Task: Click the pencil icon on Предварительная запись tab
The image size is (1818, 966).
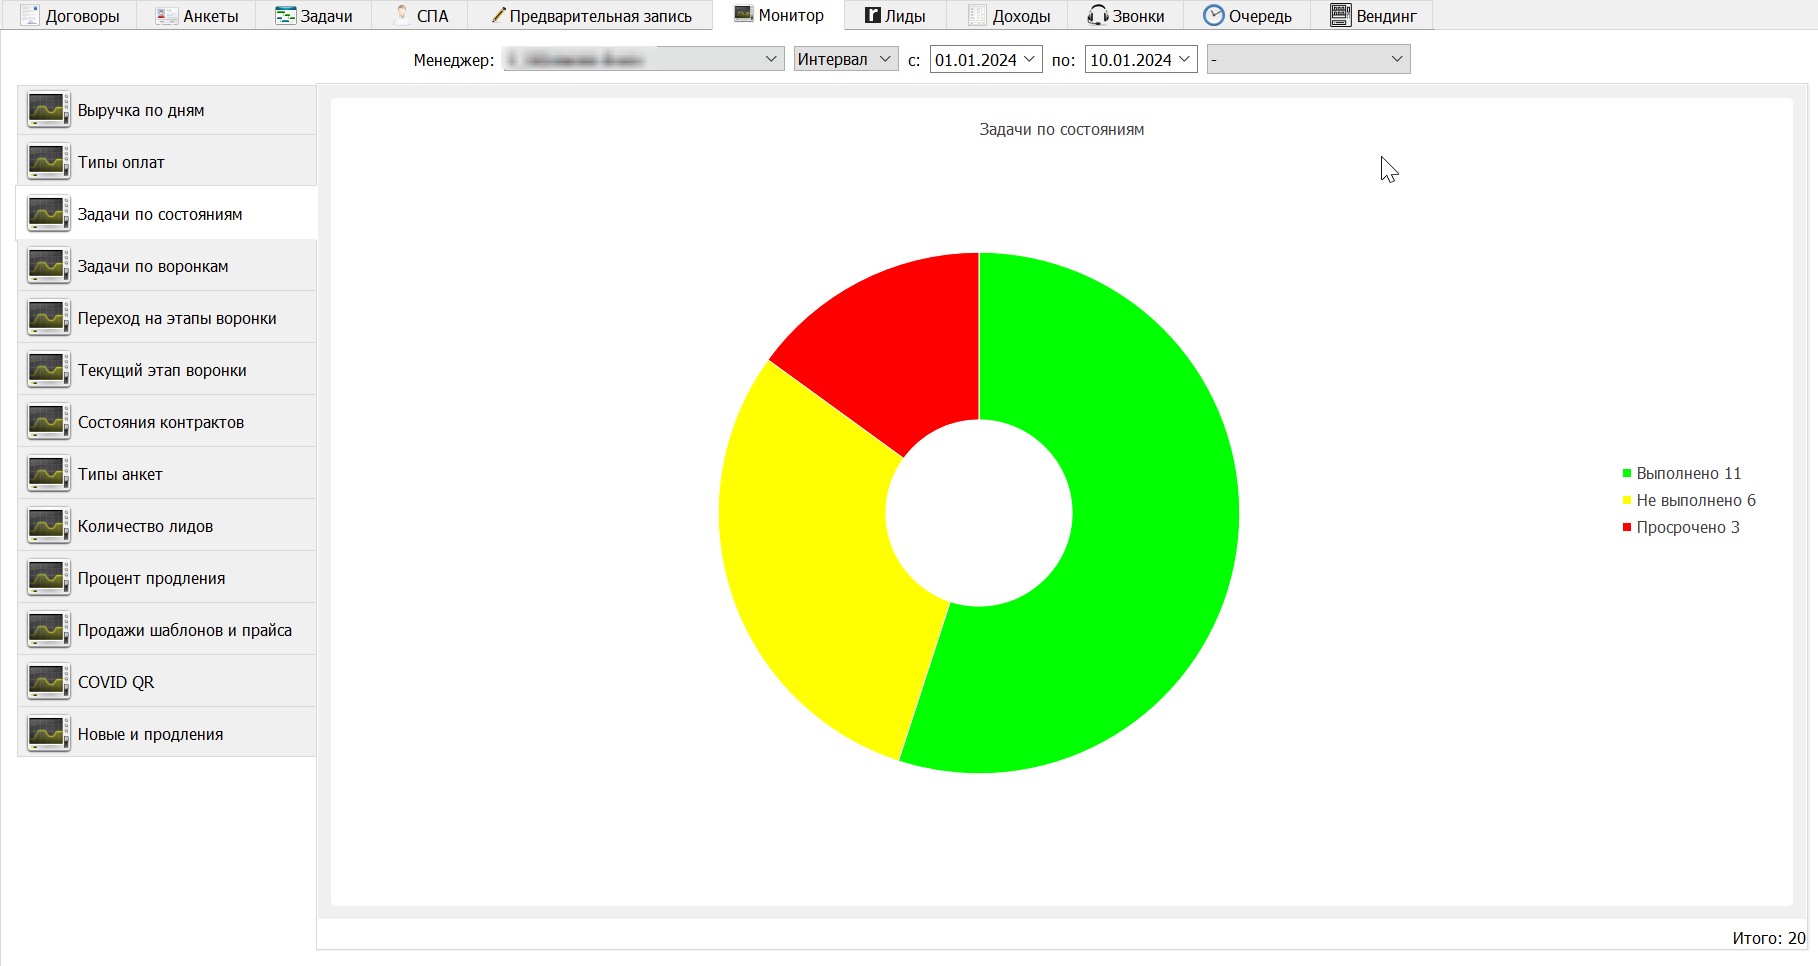Action: [497, 15]
